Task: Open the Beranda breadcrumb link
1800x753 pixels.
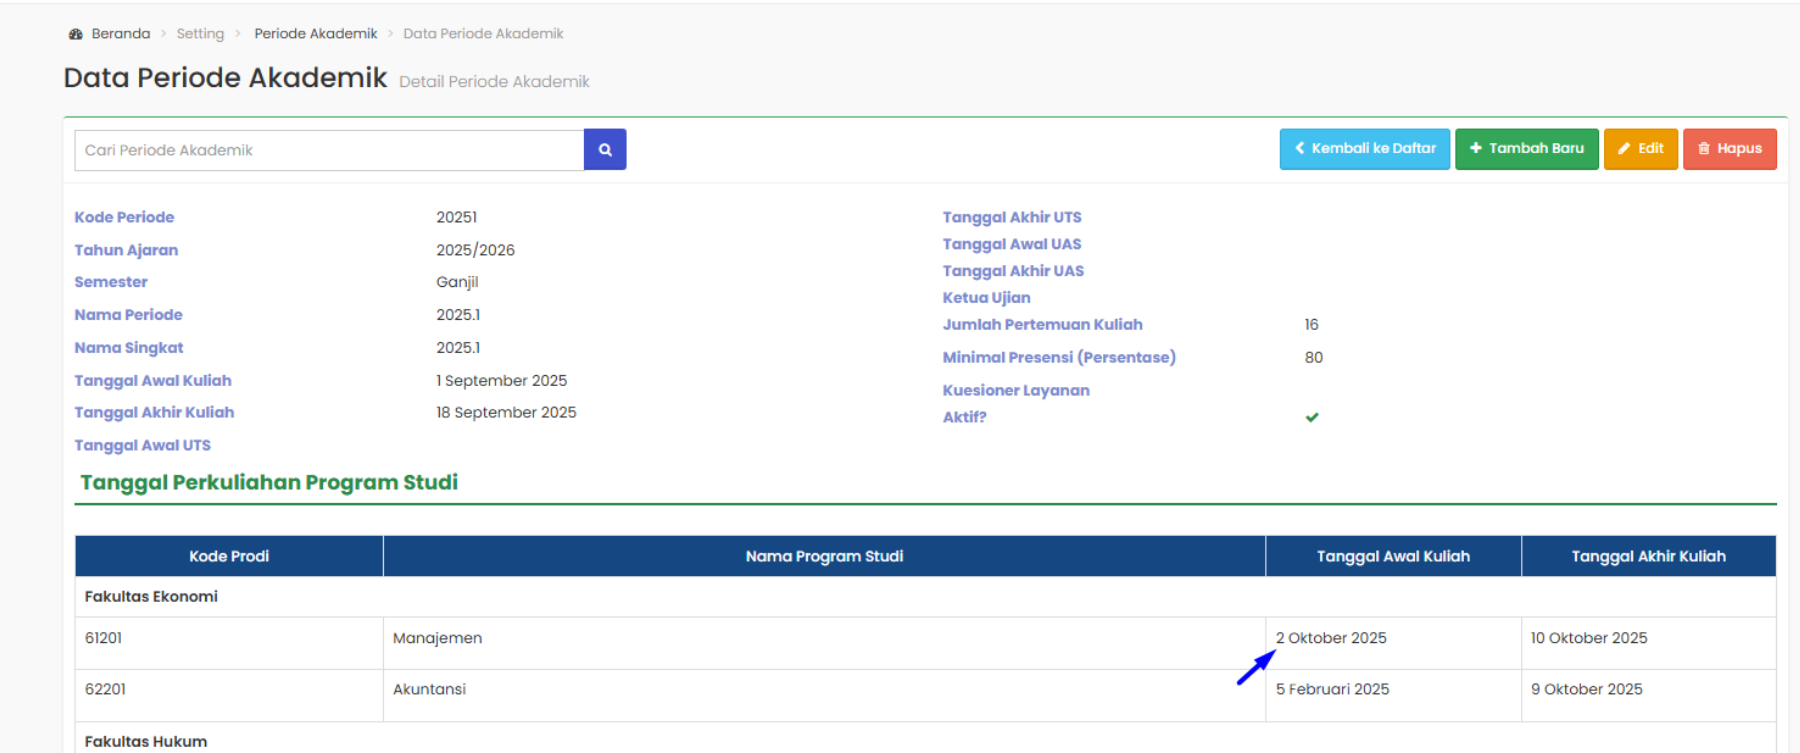Action: click(120, 34)
